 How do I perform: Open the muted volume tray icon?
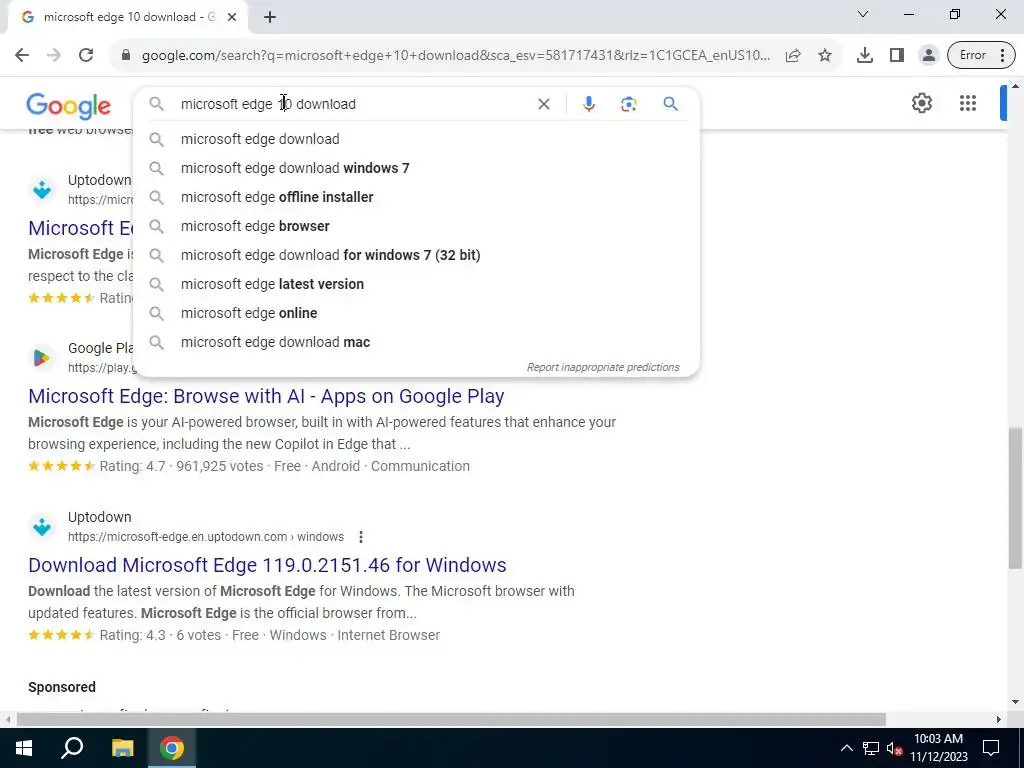click(x=894, y=748)
